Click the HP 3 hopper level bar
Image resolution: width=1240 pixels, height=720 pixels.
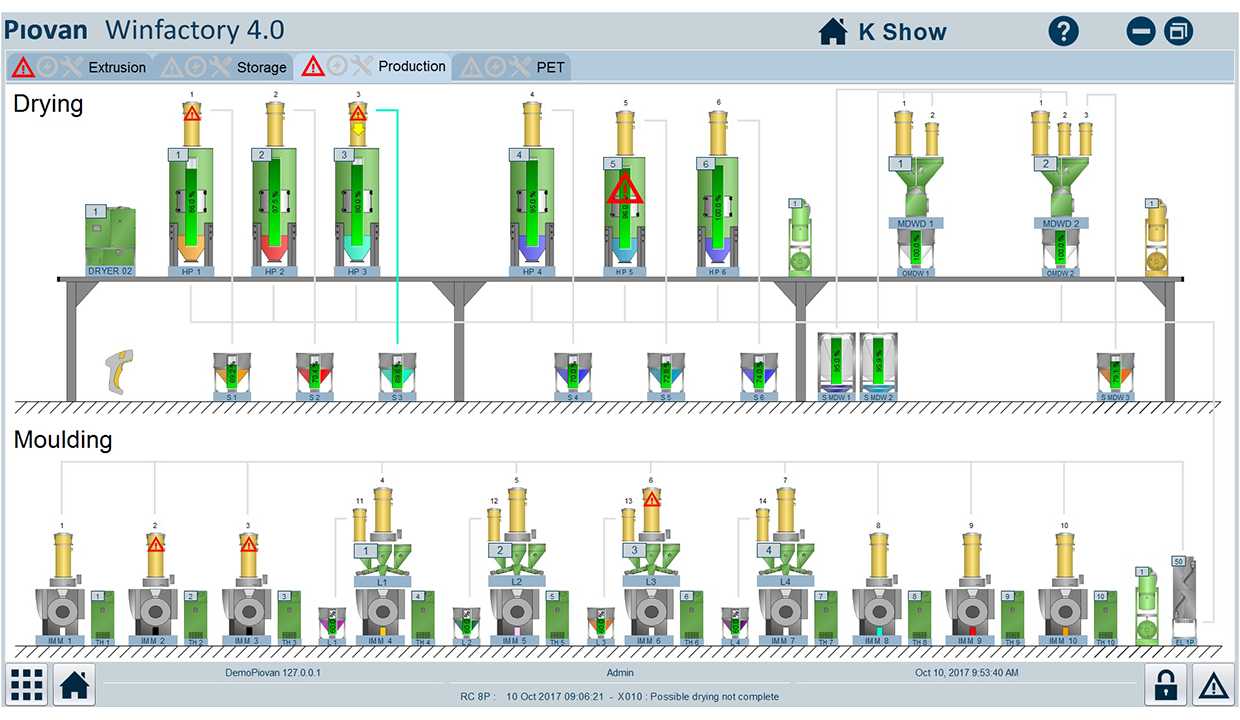pyautogui.click(x=357, y=203)
